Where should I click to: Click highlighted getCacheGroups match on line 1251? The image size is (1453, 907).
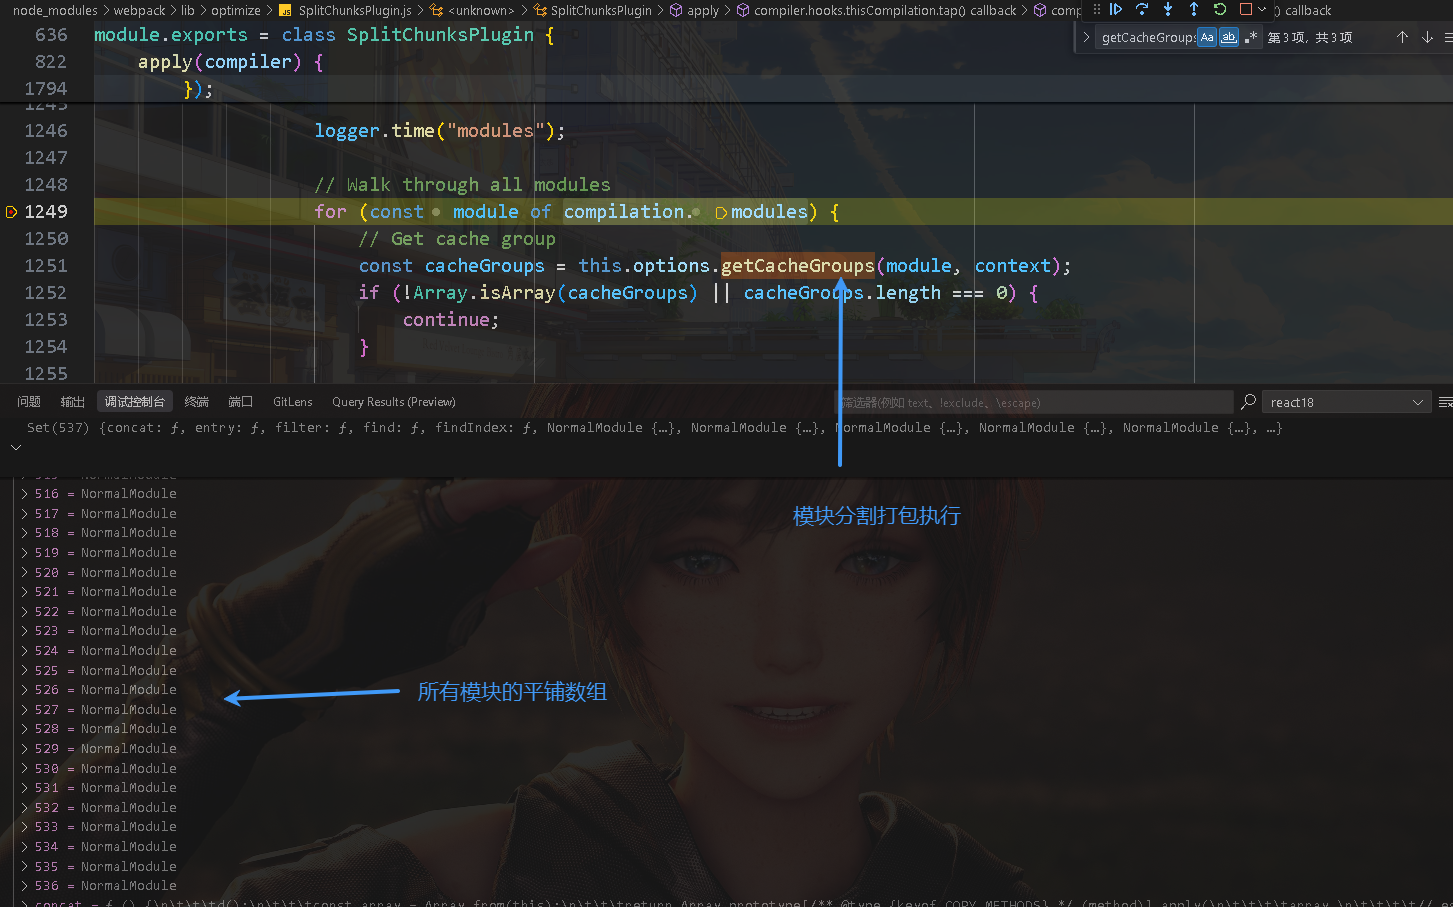[x=798, y=266]
